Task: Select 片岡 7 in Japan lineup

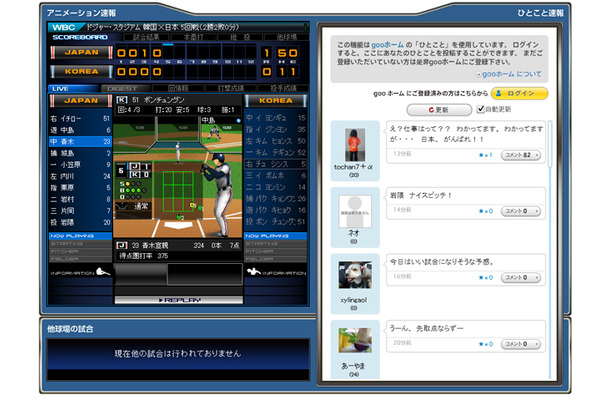Action: (81, 211)
